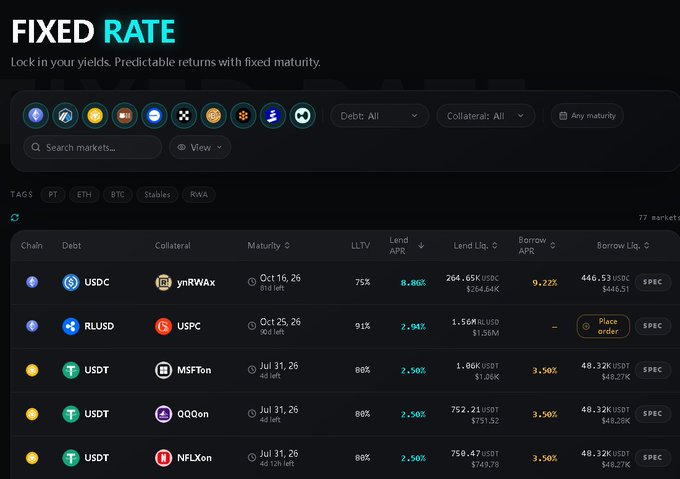Click the RLUSD token icon
Viewport: 680px width, 479px height.
[71, 326]
